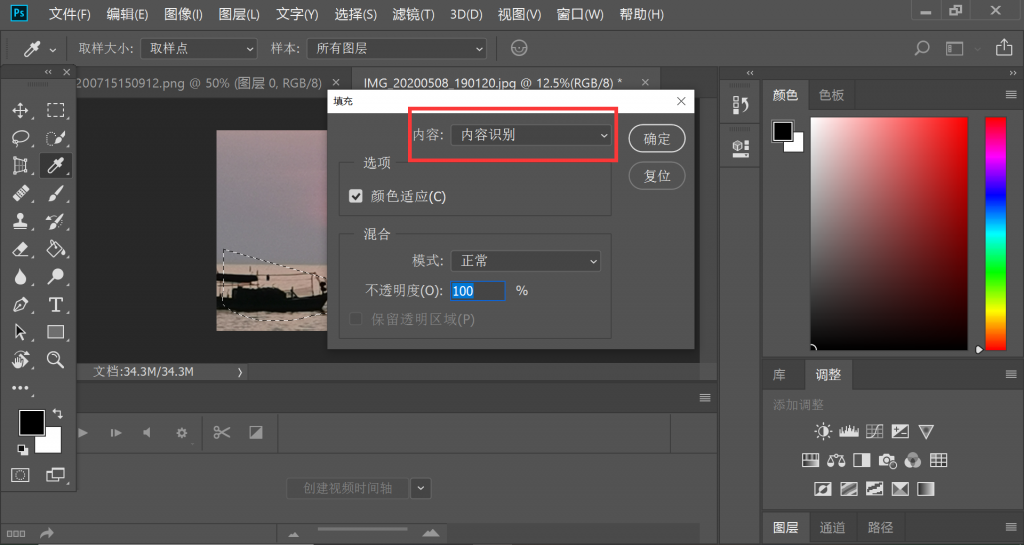Select the Eraser tool
The width and height of the screenshot is (1024, 545).
(20, 249)
